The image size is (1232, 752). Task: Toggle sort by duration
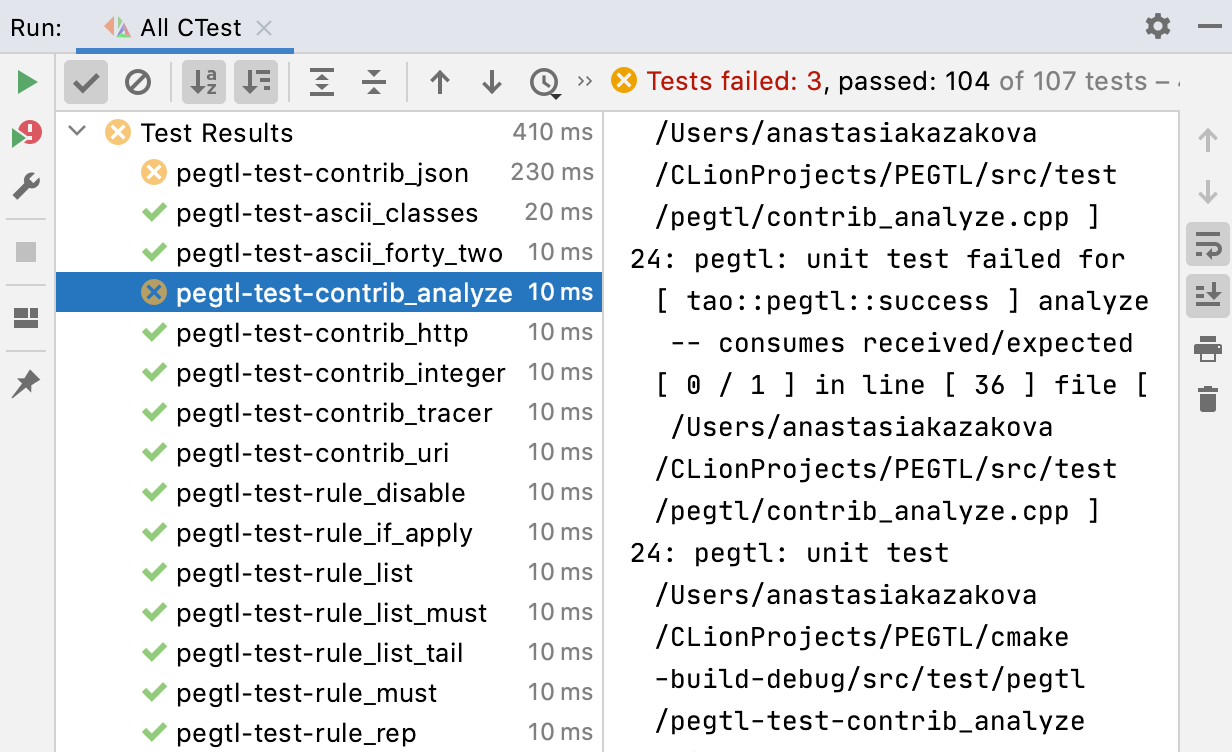click(x=256, y=82)
